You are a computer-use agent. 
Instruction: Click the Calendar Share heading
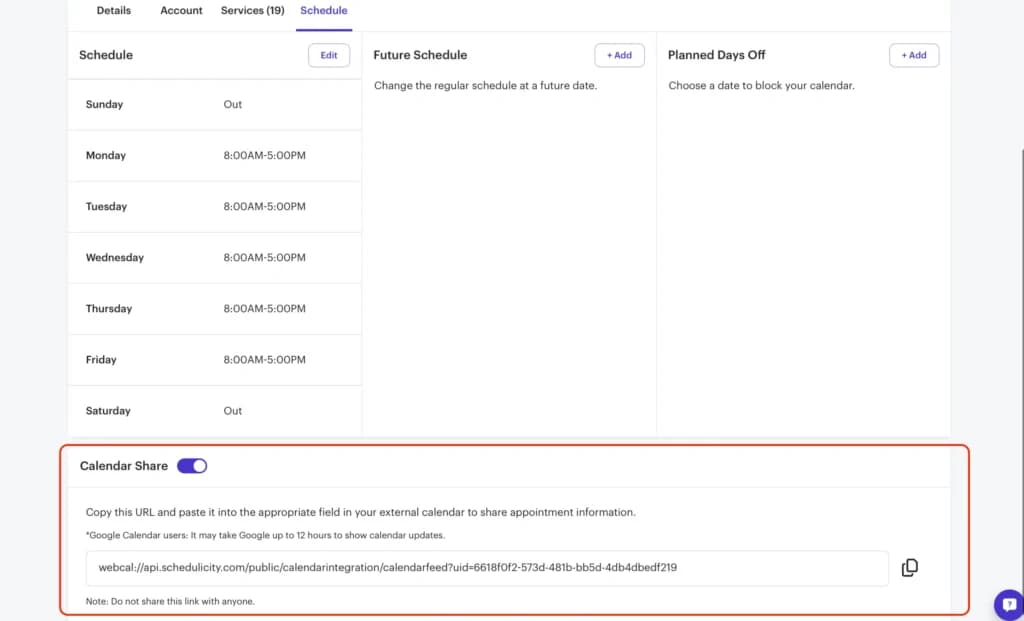[x=123, y=466]
